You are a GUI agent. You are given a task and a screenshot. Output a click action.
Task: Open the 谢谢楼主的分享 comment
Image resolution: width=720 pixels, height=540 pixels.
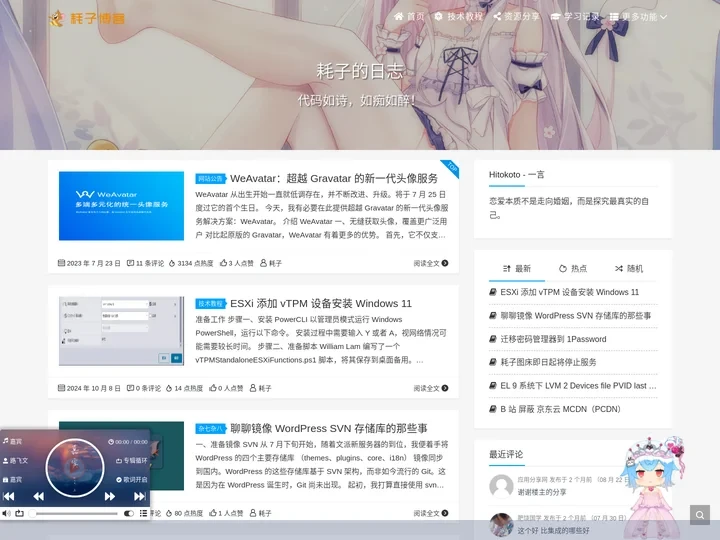point(542,492)
